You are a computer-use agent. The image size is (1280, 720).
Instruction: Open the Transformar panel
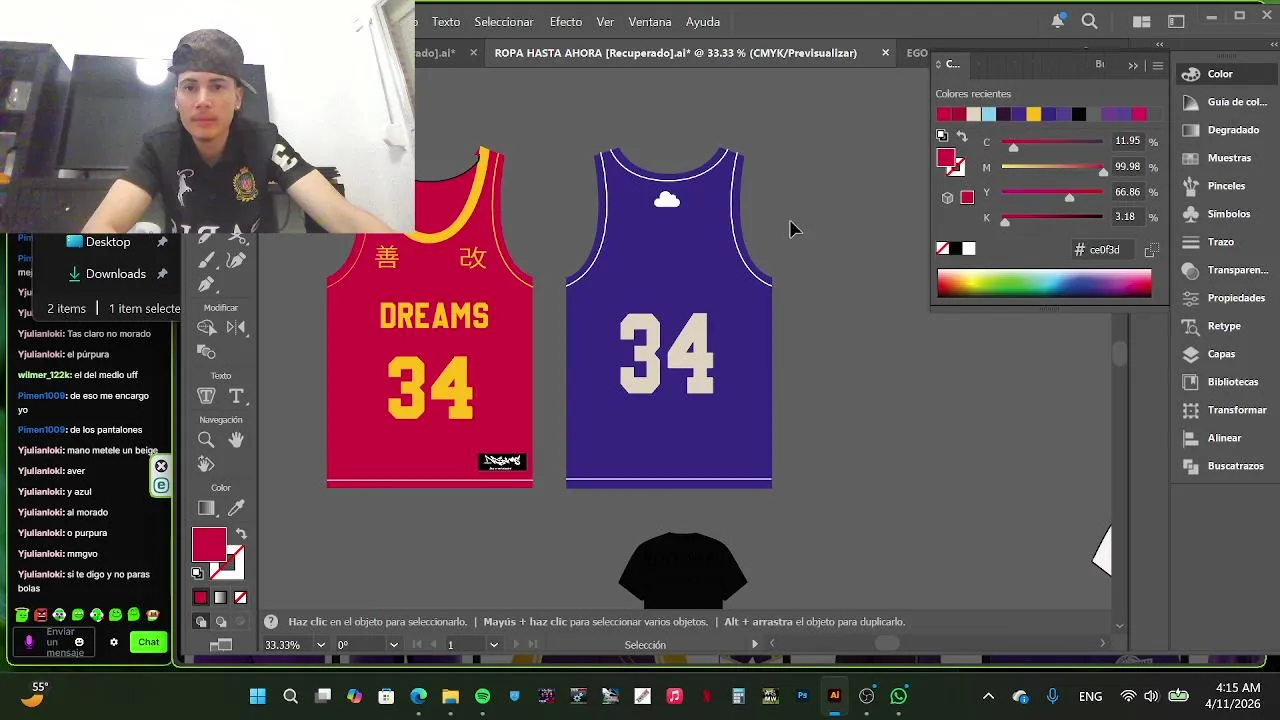coord(1224,410)
